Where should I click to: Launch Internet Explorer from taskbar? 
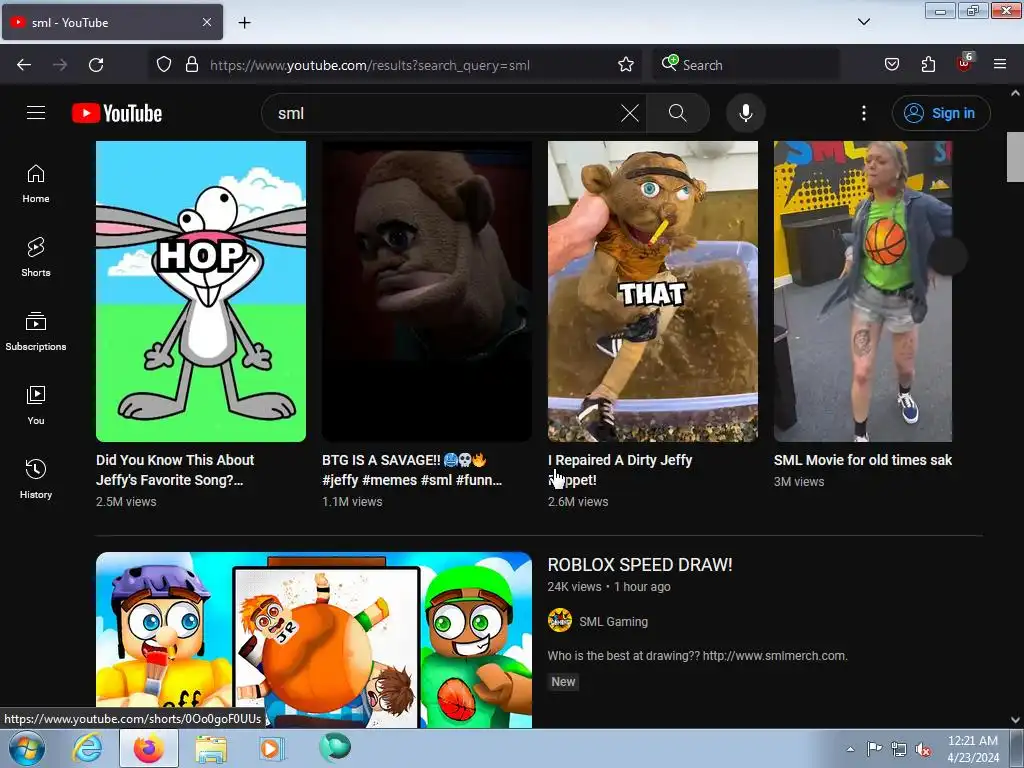point(87,748)
